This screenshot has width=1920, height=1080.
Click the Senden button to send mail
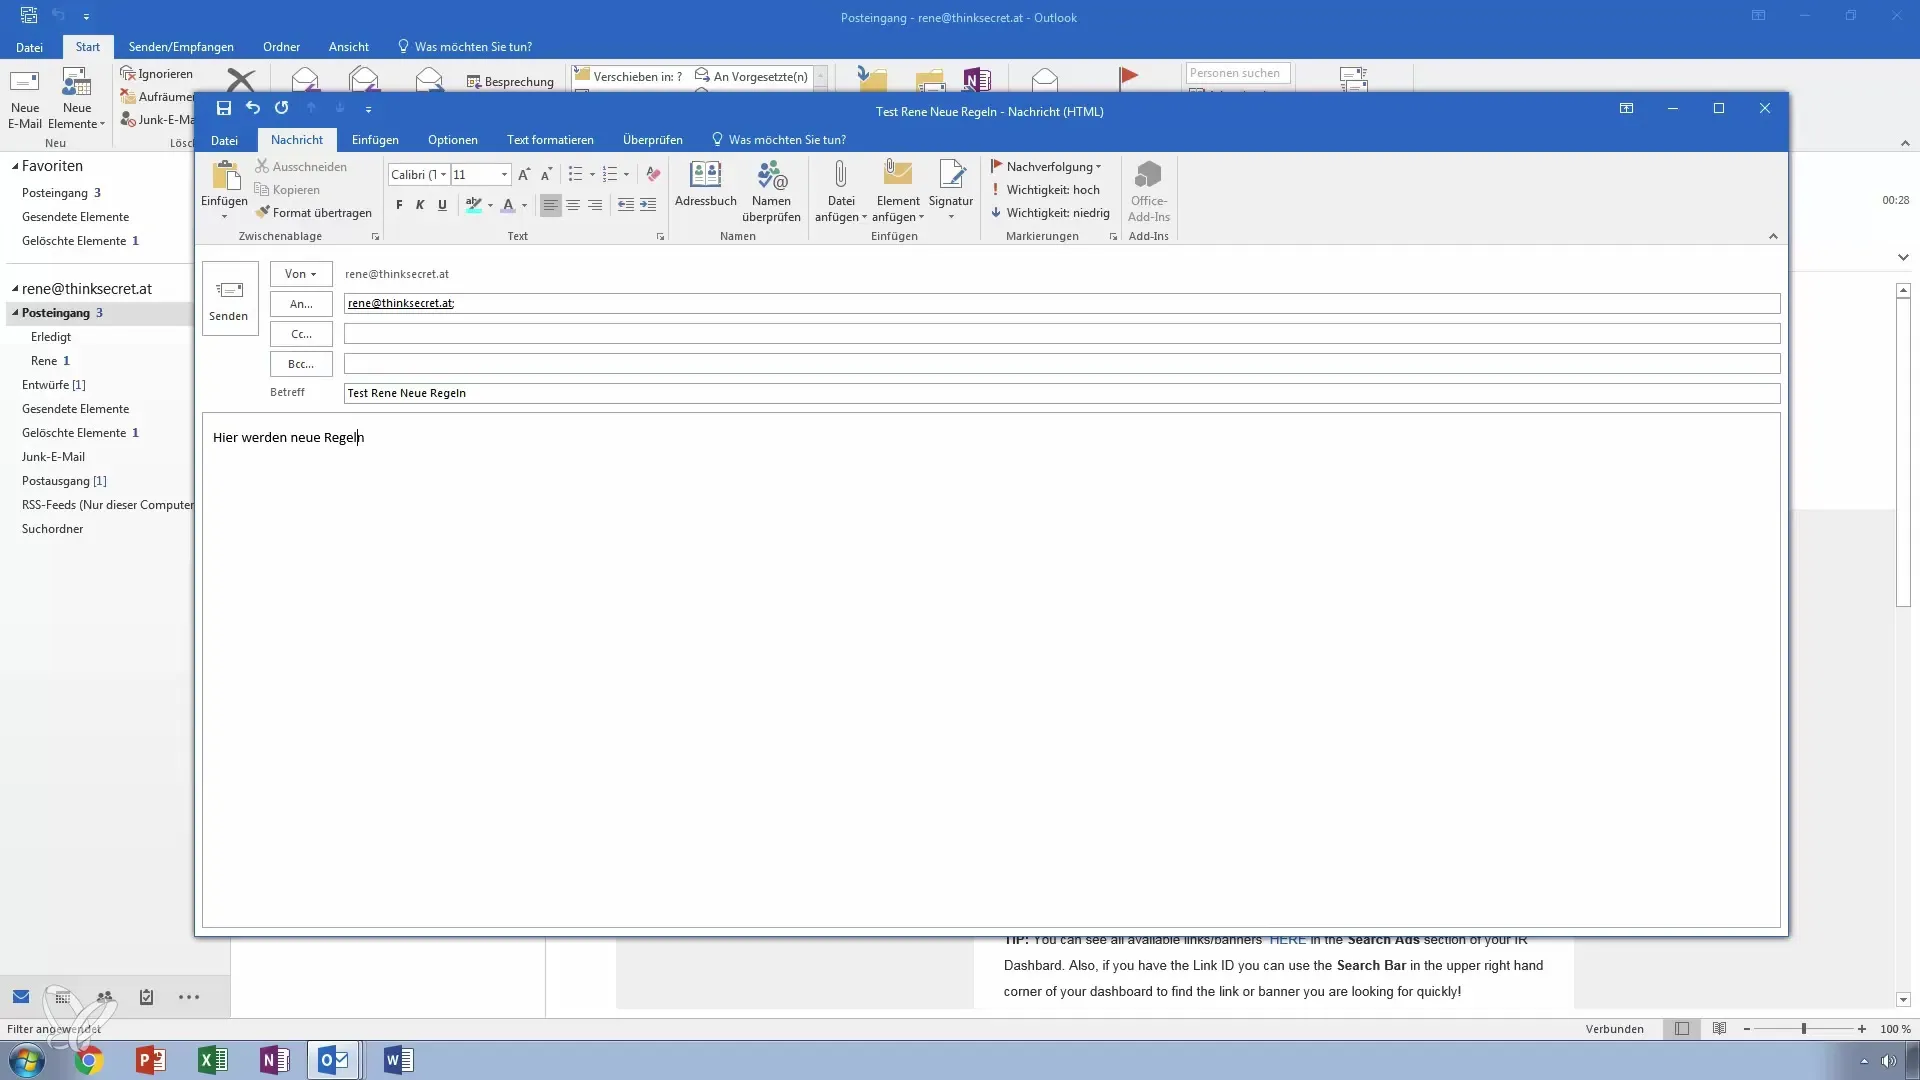229,298
